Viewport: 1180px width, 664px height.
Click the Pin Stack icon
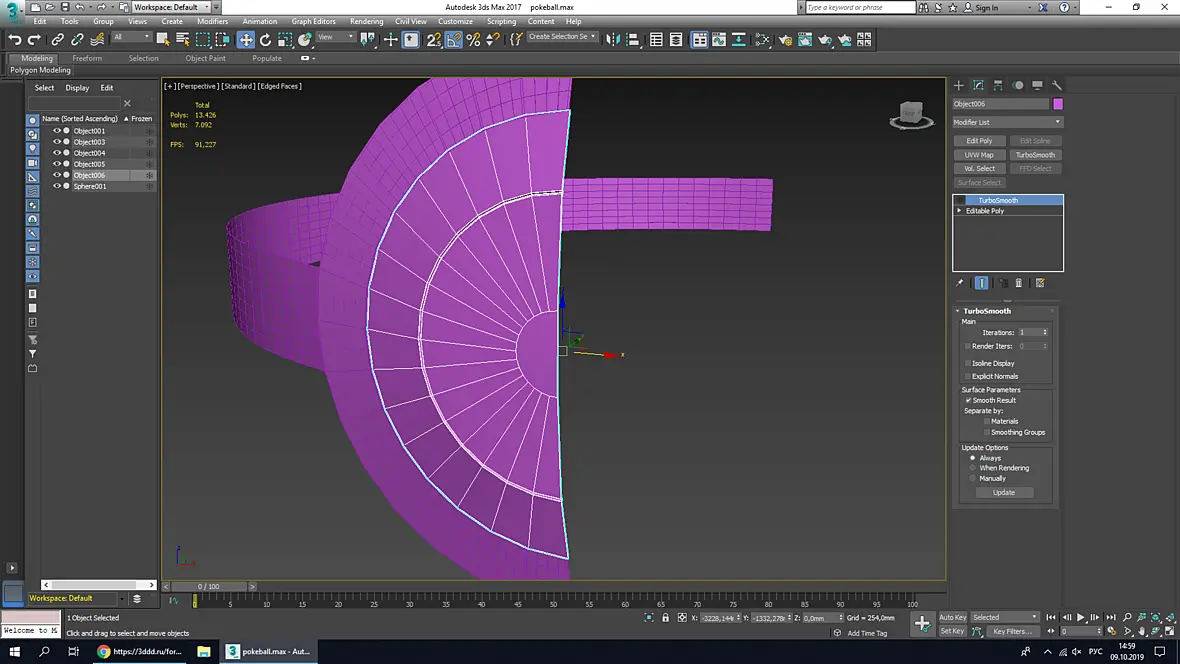click(x=960, y=283)
